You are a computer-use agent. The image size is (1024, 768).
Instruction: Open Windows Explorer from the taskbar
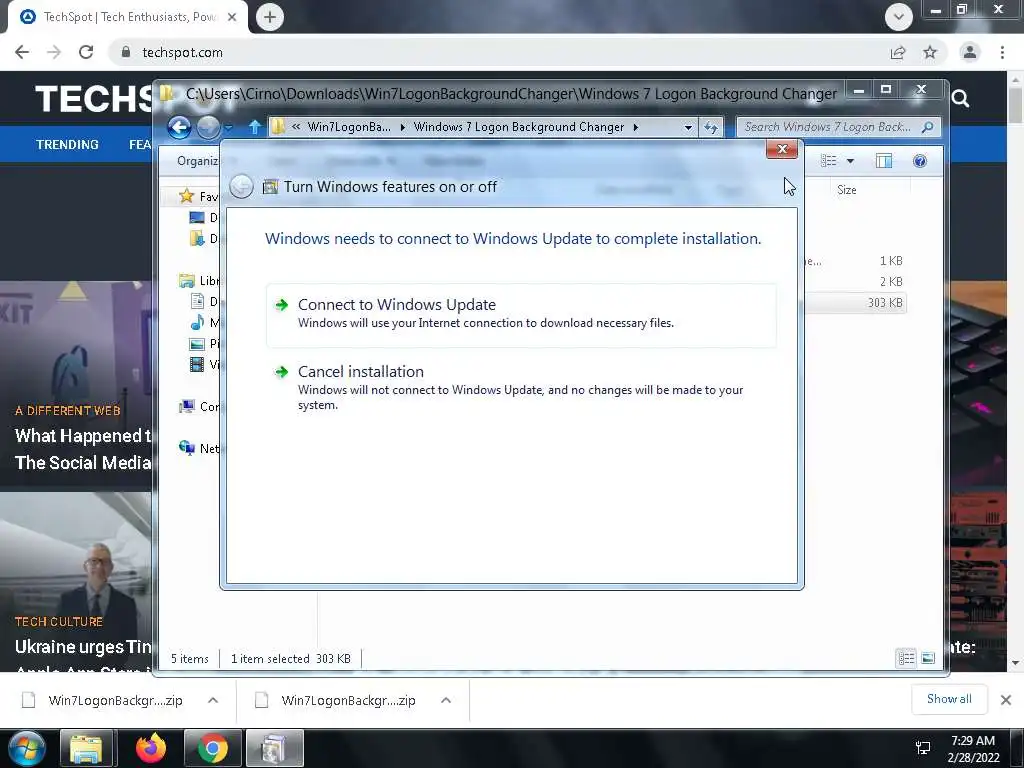87,748
